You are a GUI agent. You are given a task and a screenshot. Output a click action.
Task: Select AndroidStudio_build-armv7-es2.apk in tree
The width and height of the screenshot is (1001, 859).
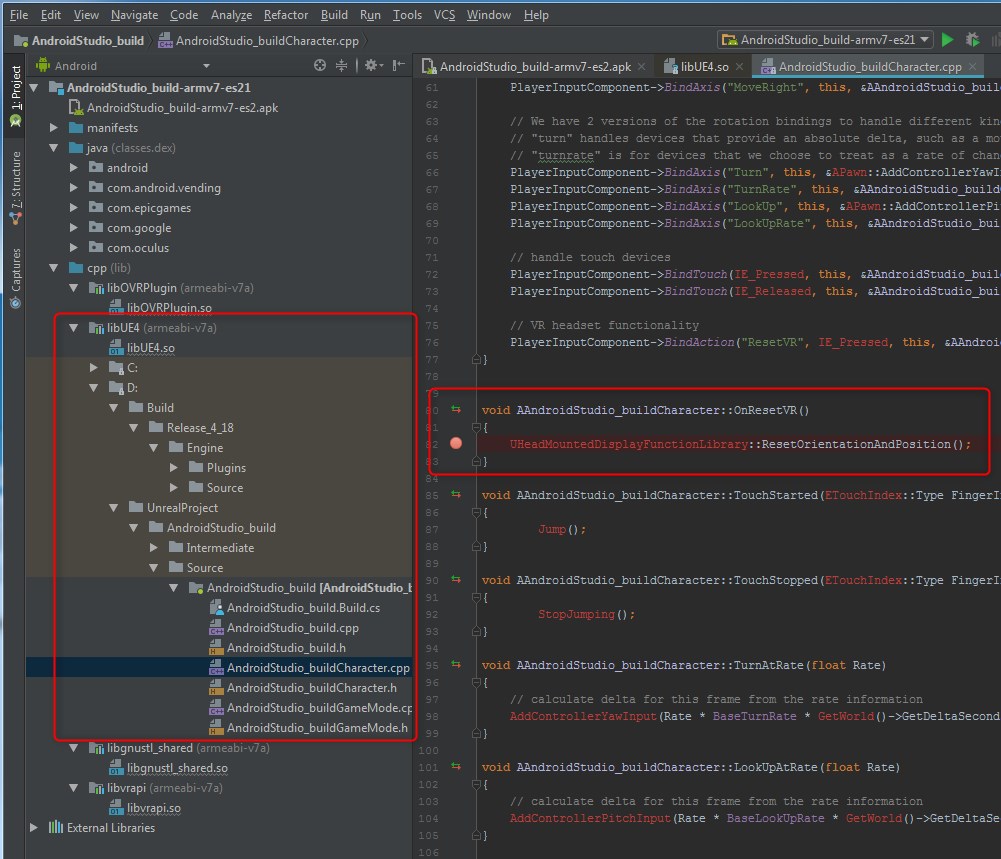coord(182,108)
